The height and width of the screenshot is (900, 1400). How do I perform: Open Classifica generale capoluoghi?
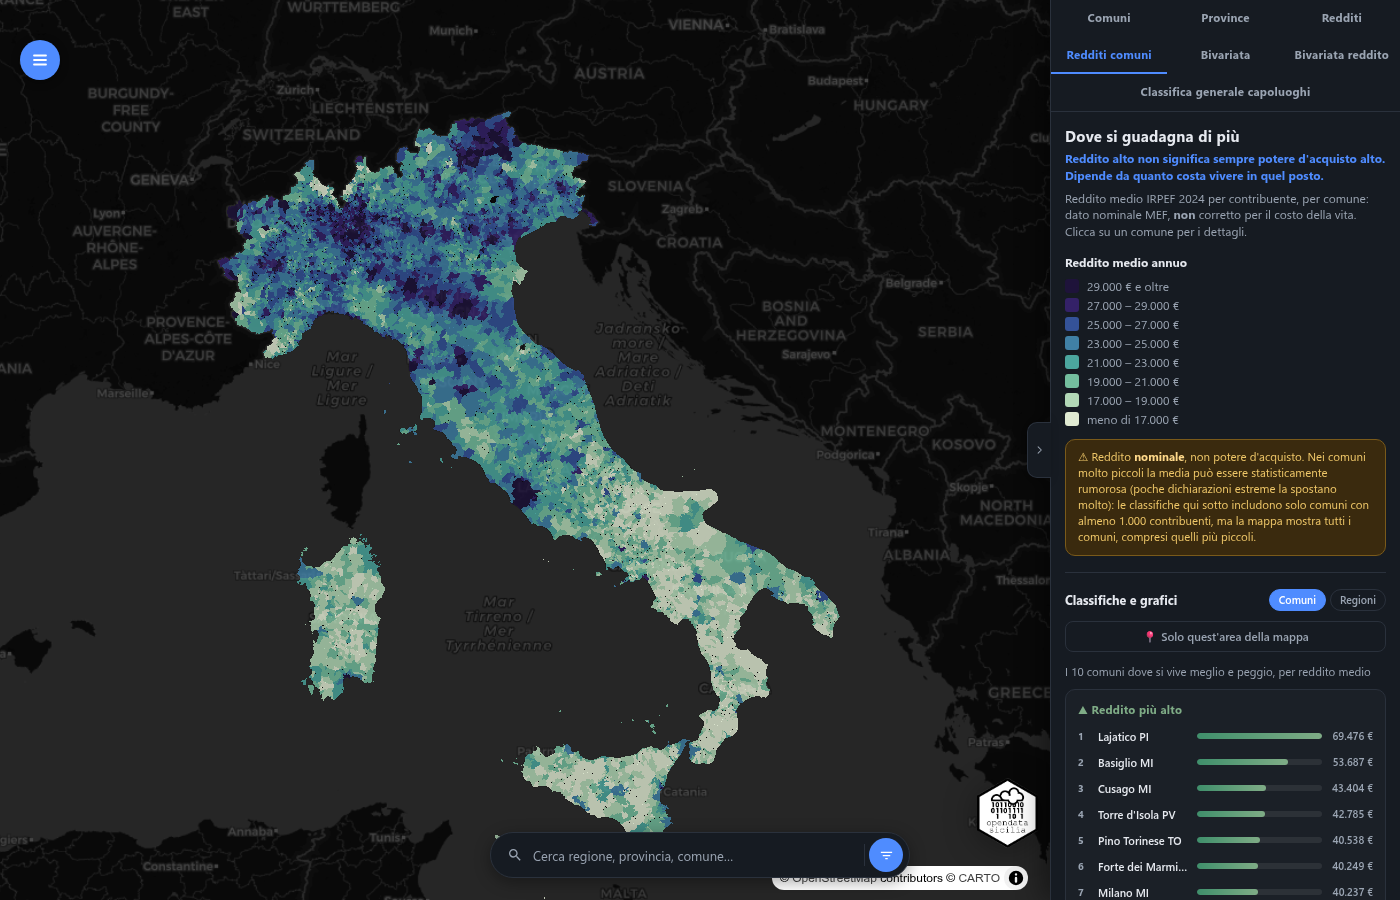[x=1225, y=92]
